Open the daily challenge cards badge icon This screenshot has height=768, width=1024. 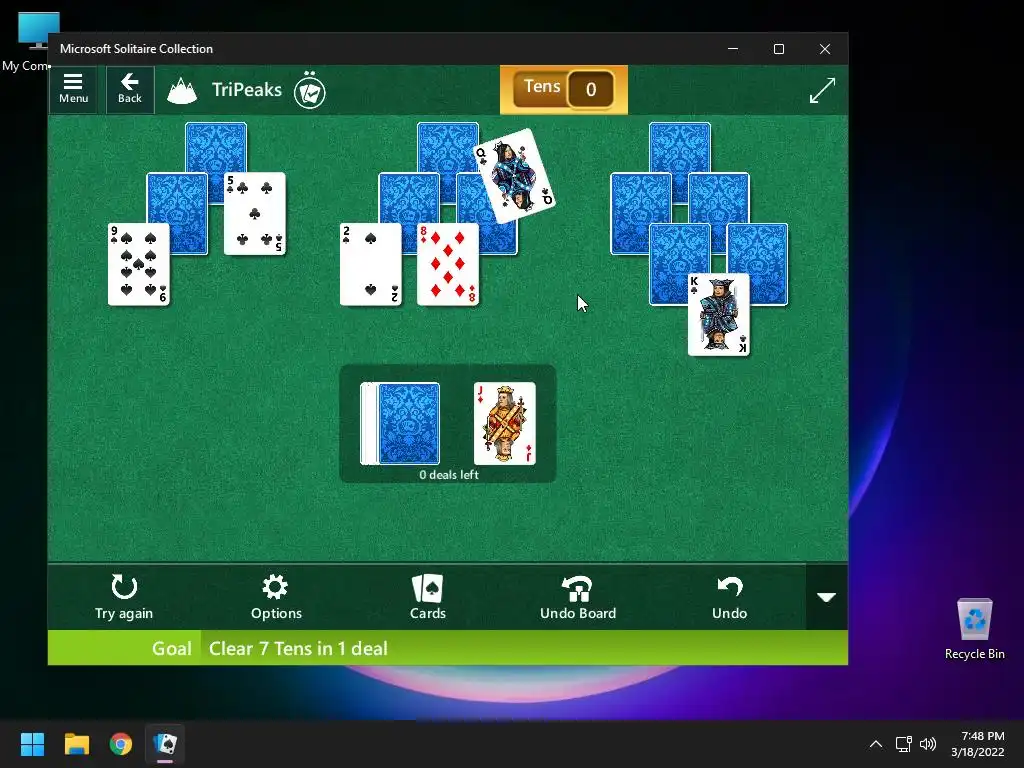[x=310, y=91]
